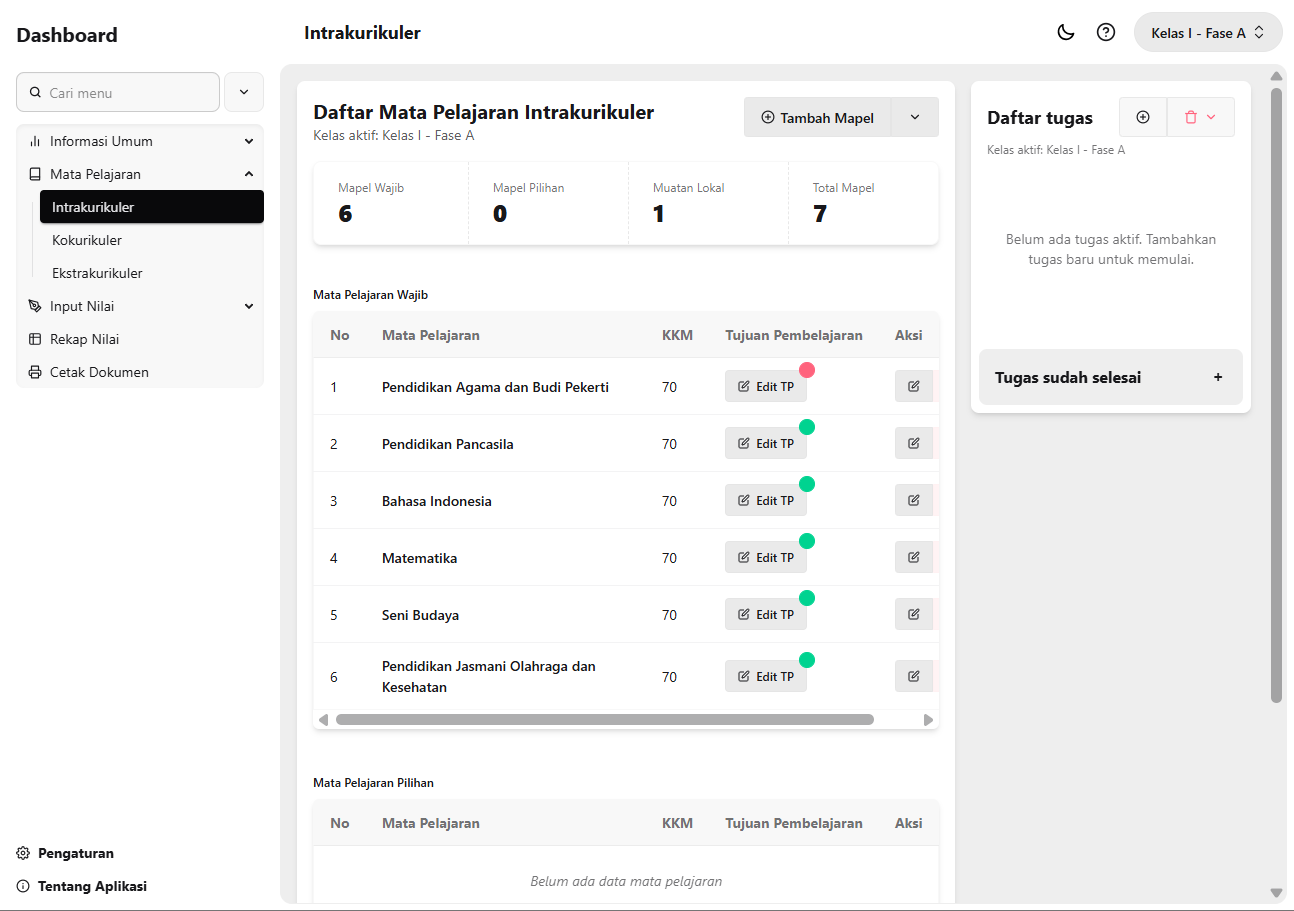Click the edit action icon for Seni Budaya
Viewport: 1294px width, 911px height.
tap(913, 614)
